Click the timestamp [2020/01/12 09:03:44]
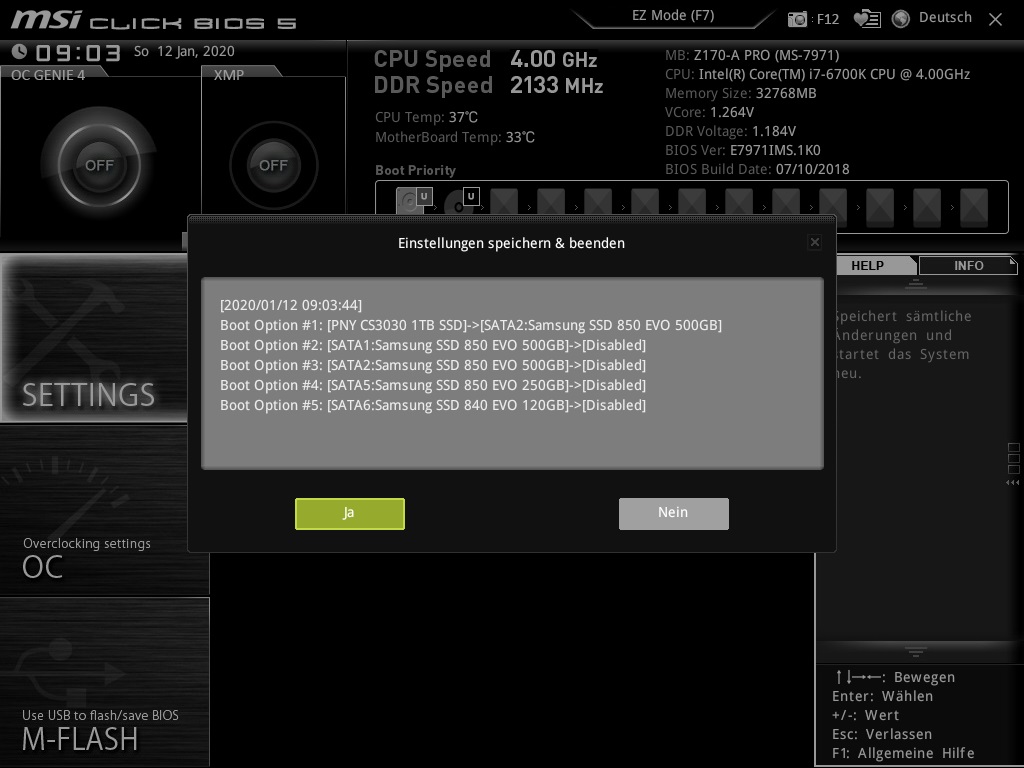The width and height of the screenshot is (1024, 768). (291, 305)
